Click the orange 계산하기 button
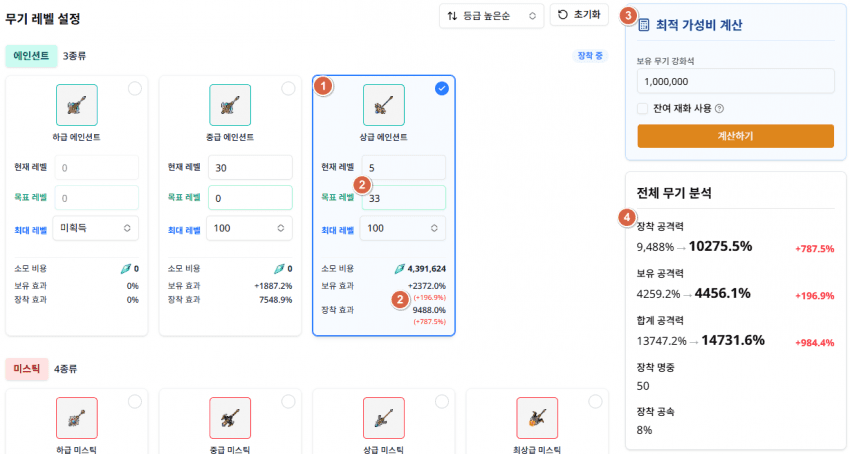The image size is (850, 454). pos(736,136)
